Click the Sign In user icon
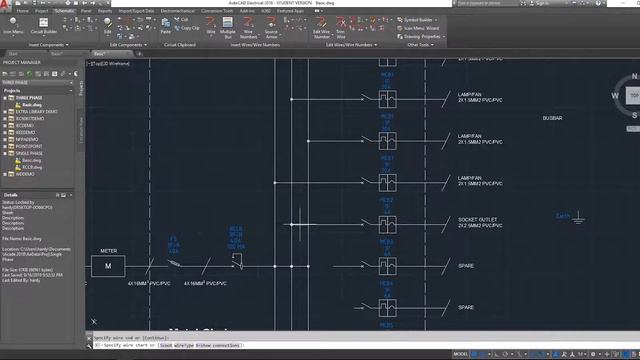This screenshot has width=640, height=360. pyautogui.click(x=531, y=3)
